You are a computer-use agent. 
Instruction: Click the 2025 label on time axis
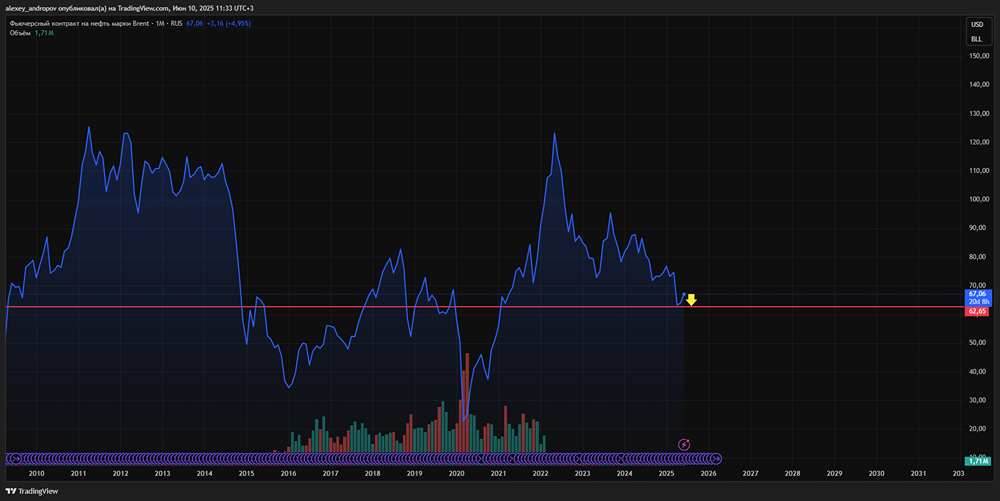[666, 474]
